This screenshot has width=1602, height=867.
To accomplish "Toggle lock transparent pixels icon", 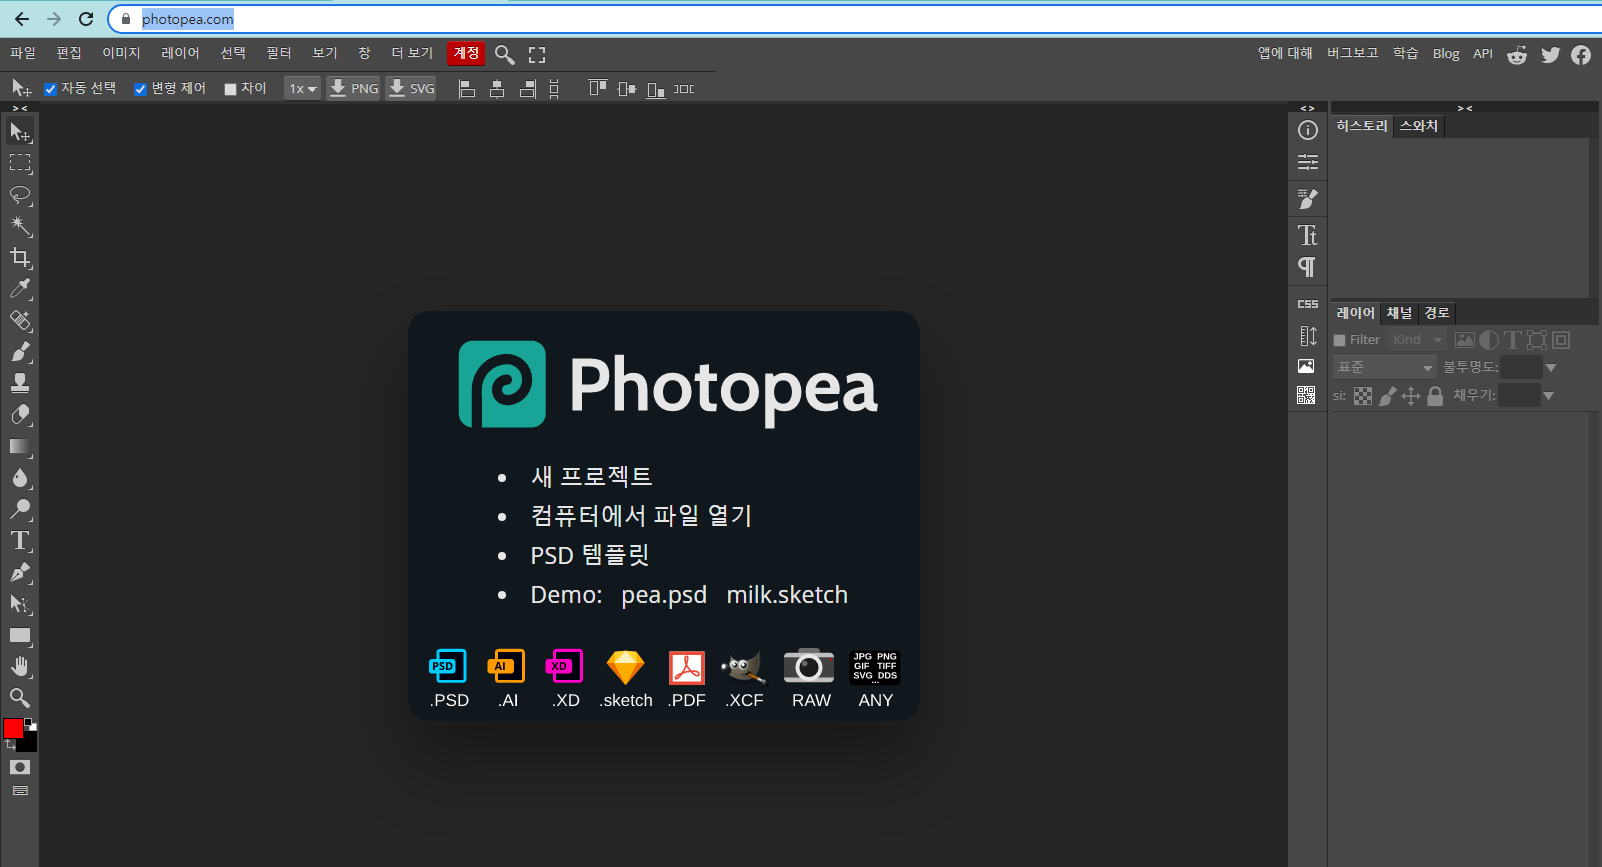I will (1363, 396).
